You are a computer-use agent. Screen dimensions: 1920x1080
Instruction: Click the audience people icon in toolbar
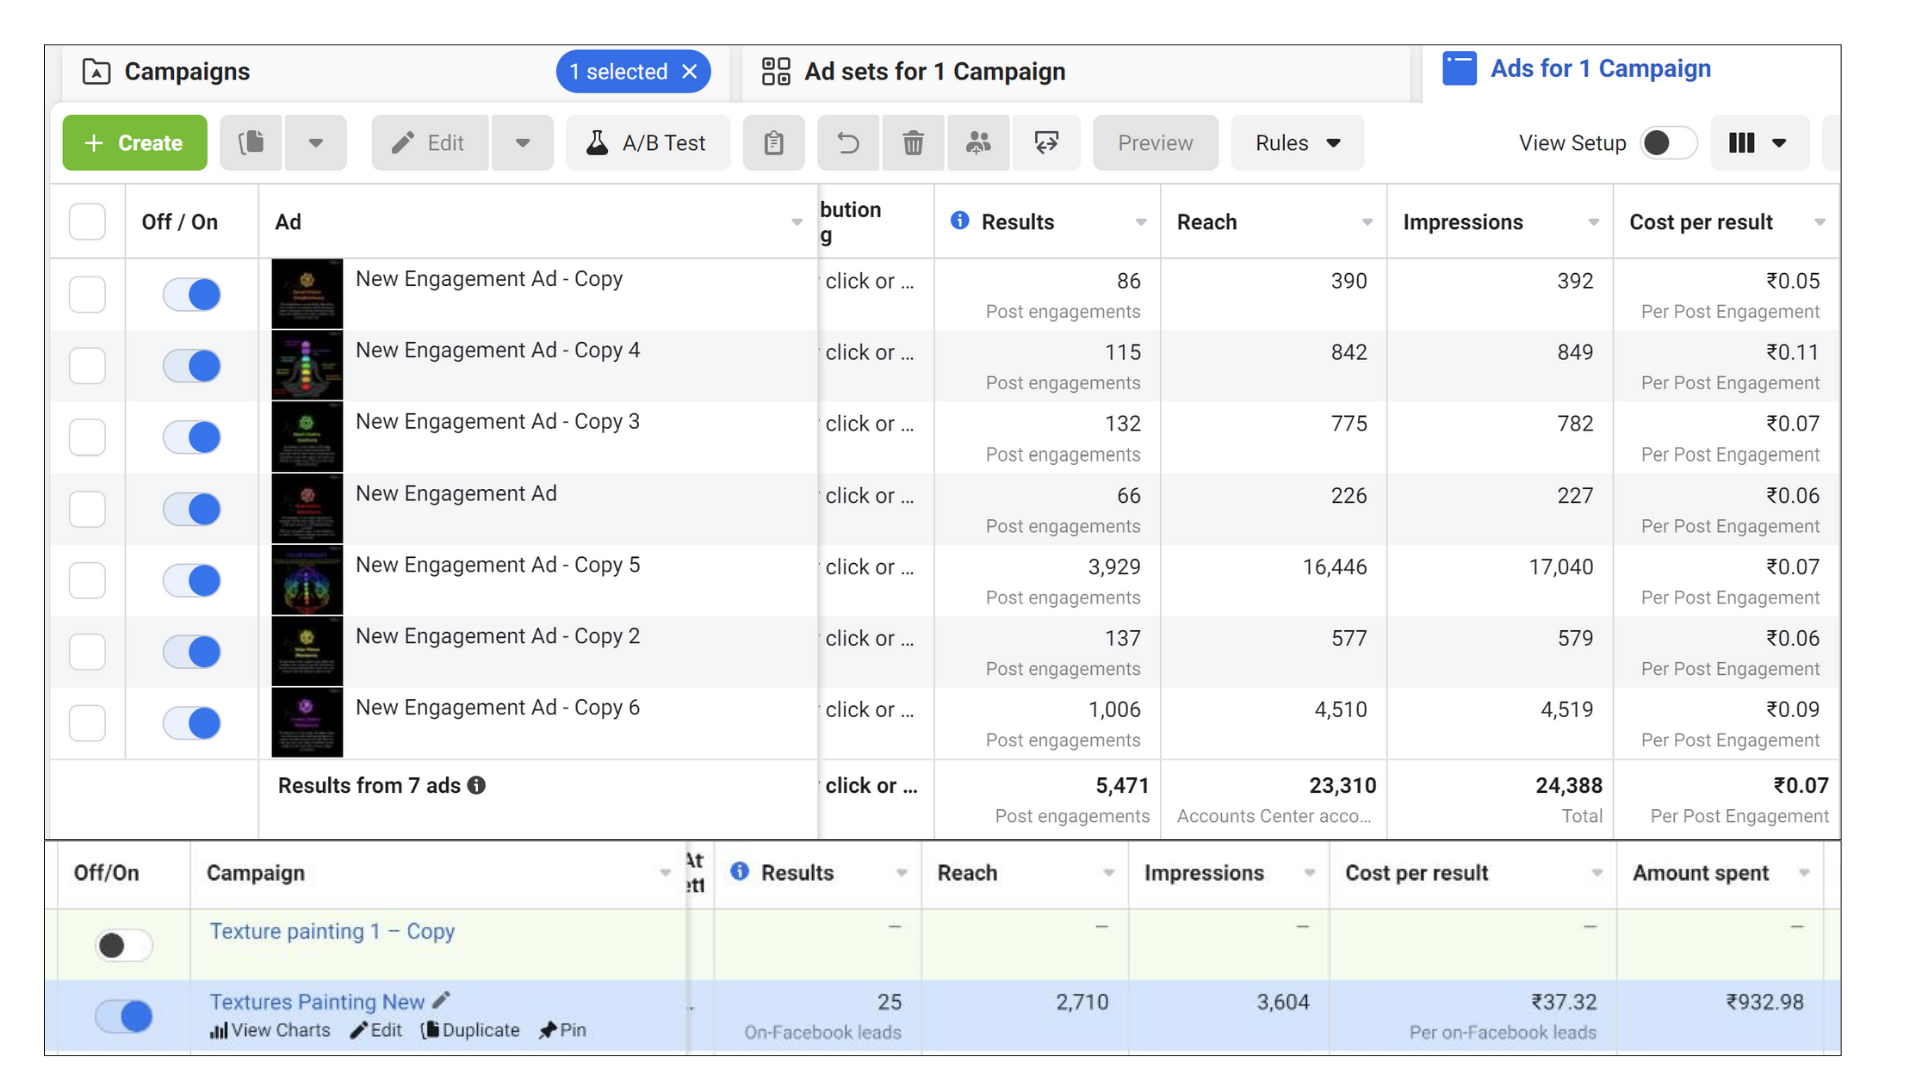pyautogui.click(x=978, y=143)
